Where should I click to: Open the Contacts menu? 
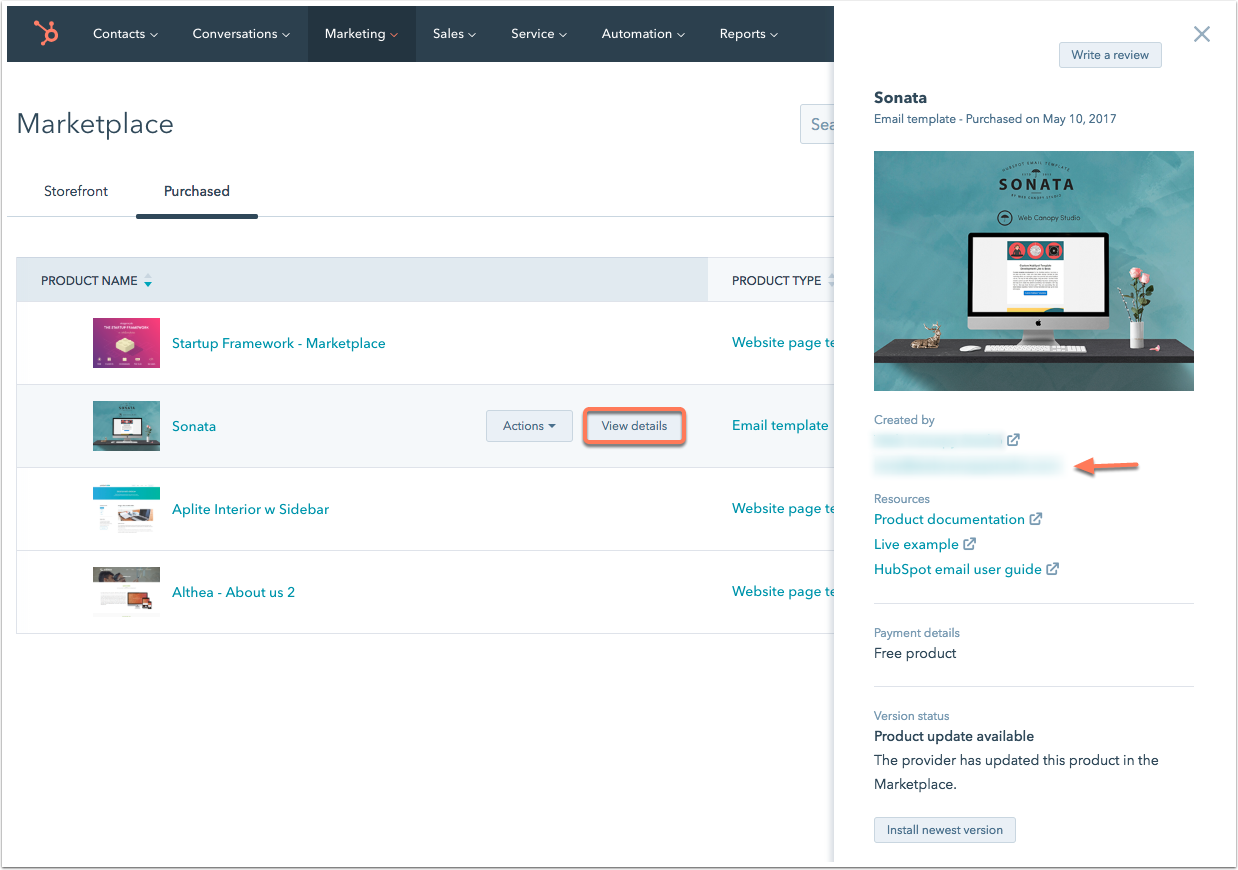point(125,34)
